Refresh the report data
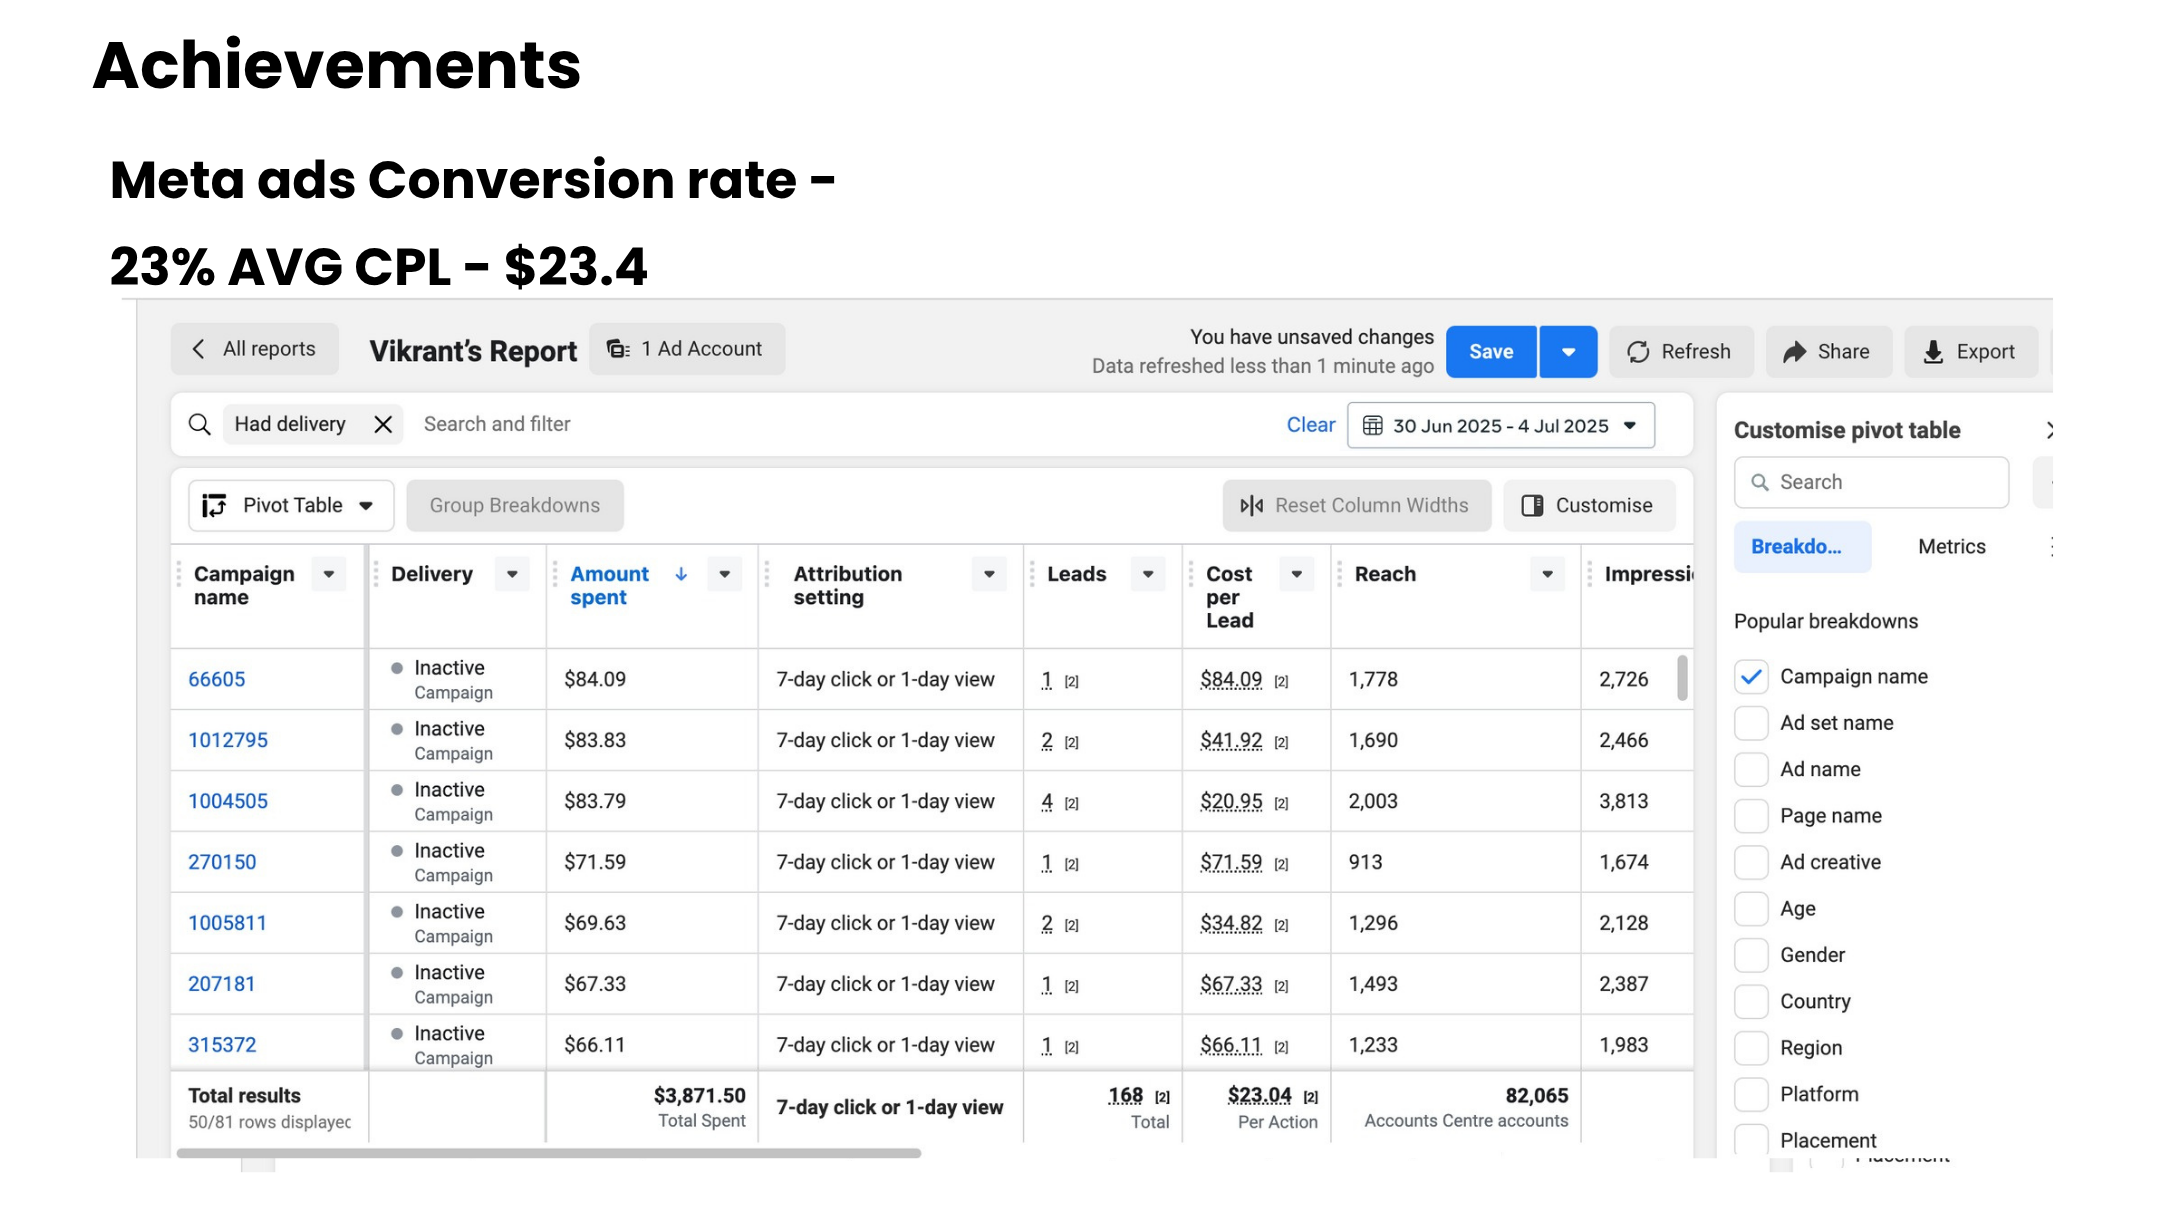The image size is (2160, 1215). click(x=1680, y=351)
